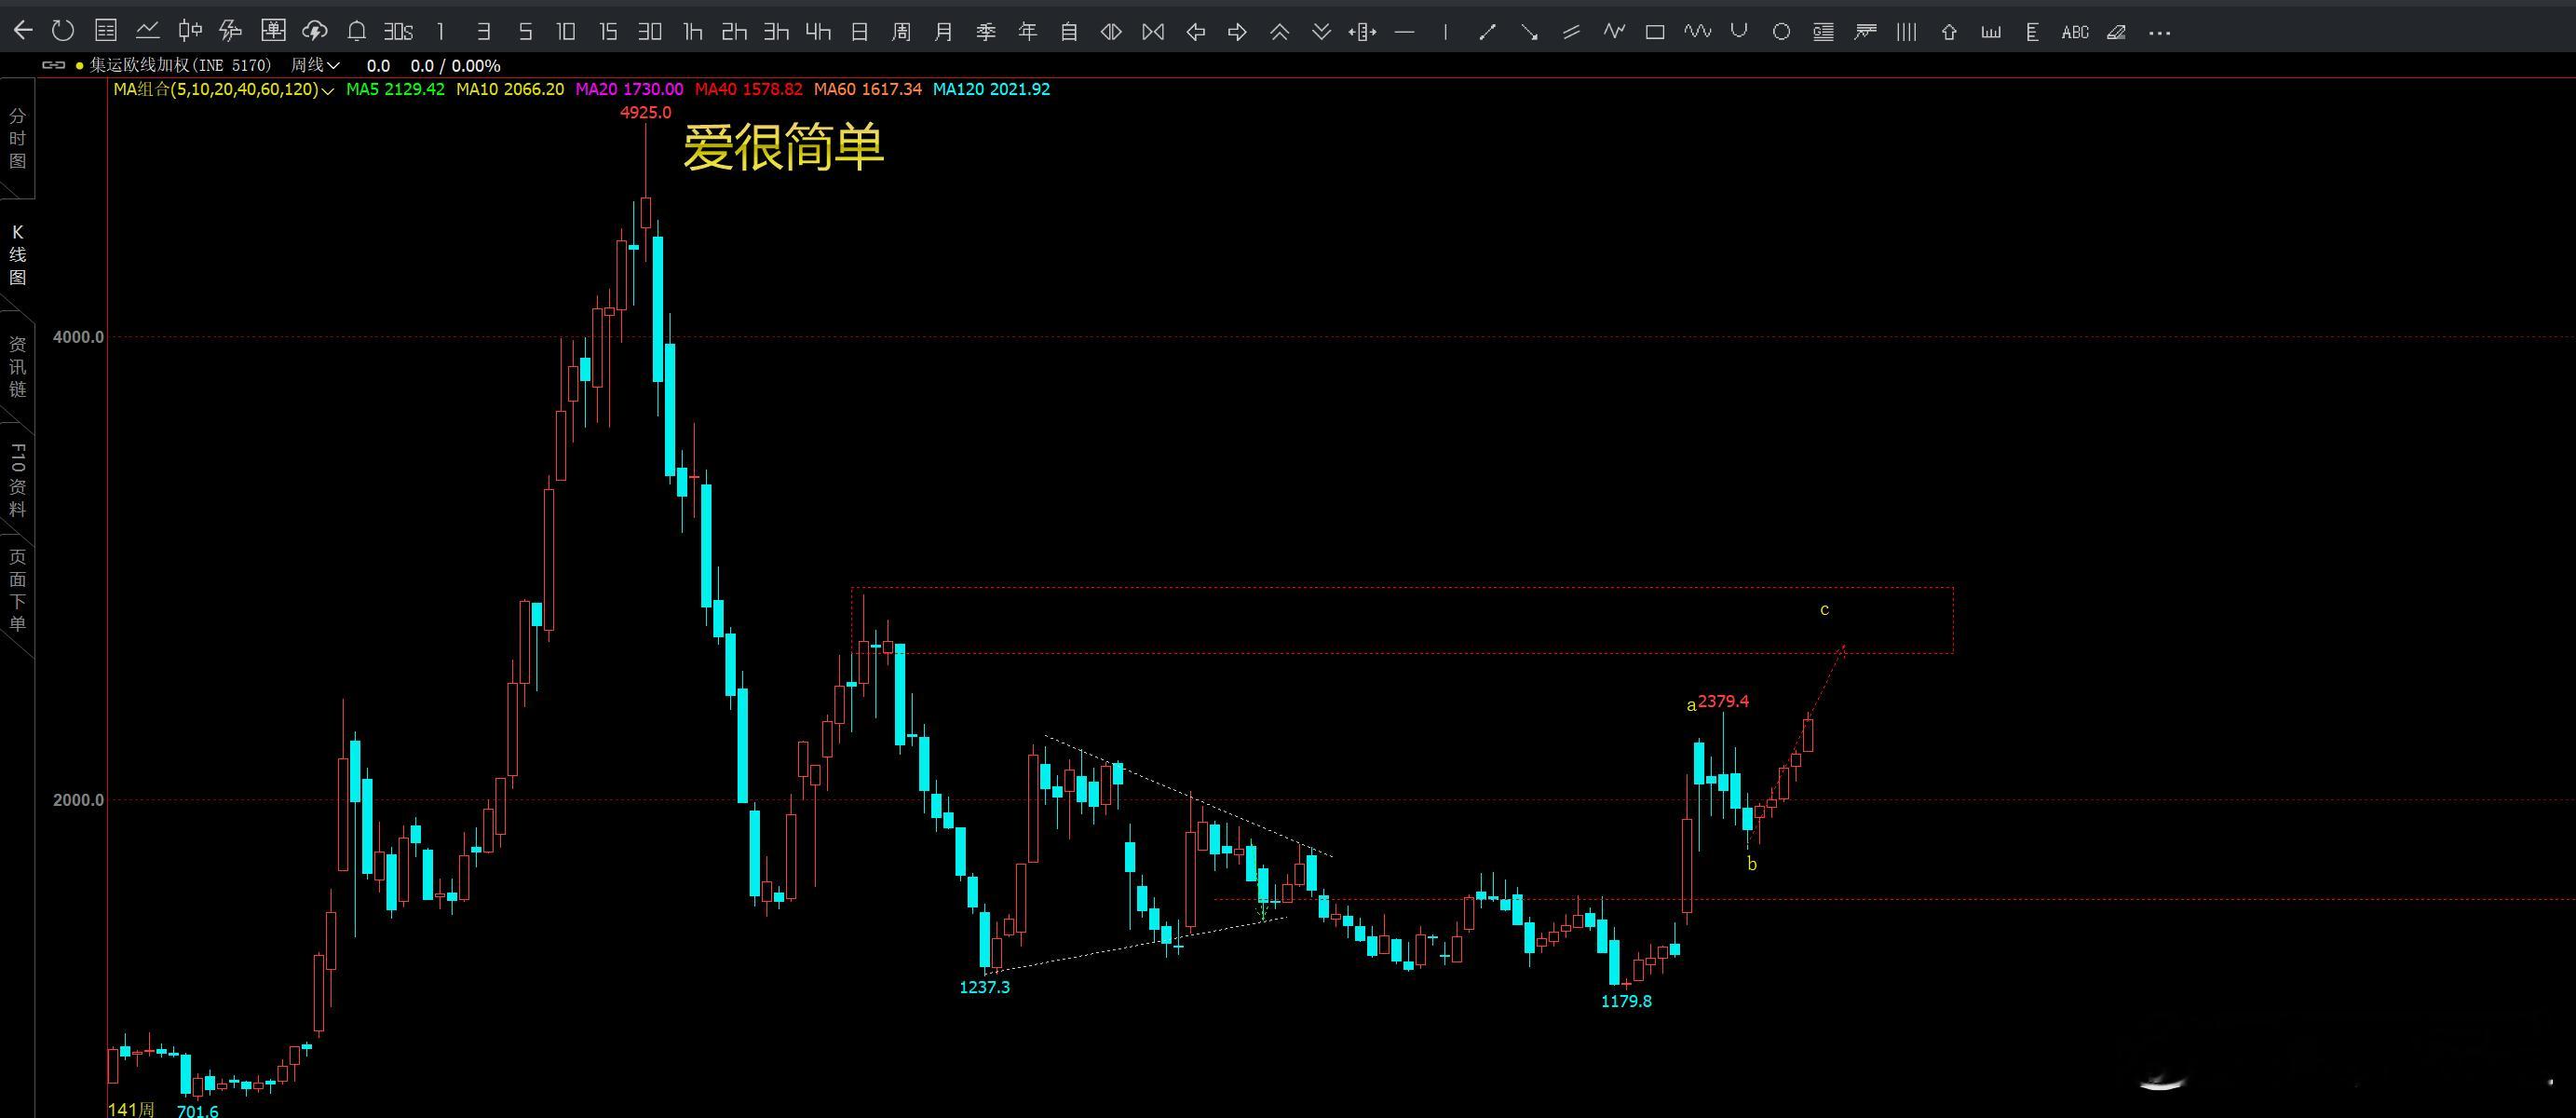Image resolution: width=2576 pixels, height=1118 pixels.
Task: Click the double down-chevron icon
Action: [1321, 32]
